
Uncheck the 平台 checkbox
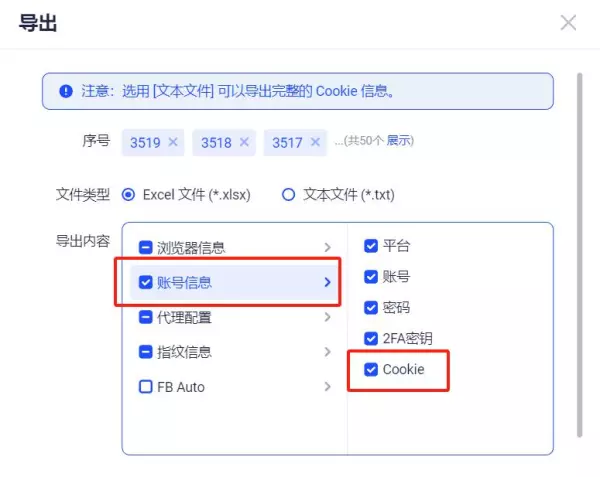tap(371, 246)
